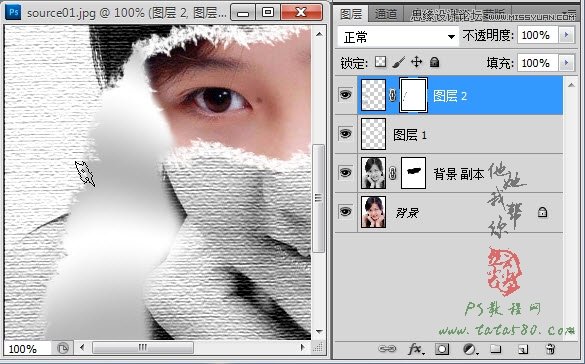The width and height of the screenshot is (585, 364).
Task: Toggle visibility of 背景 layer
Action: (345, 211)
